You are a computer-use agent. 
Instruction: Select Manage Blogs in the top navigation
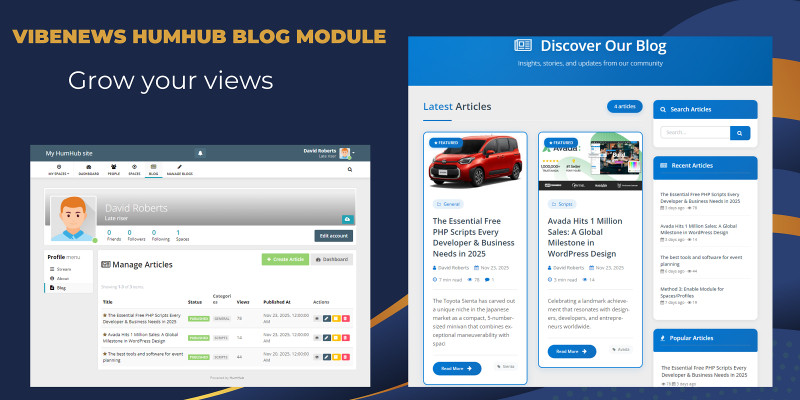[x=180, y=170]
